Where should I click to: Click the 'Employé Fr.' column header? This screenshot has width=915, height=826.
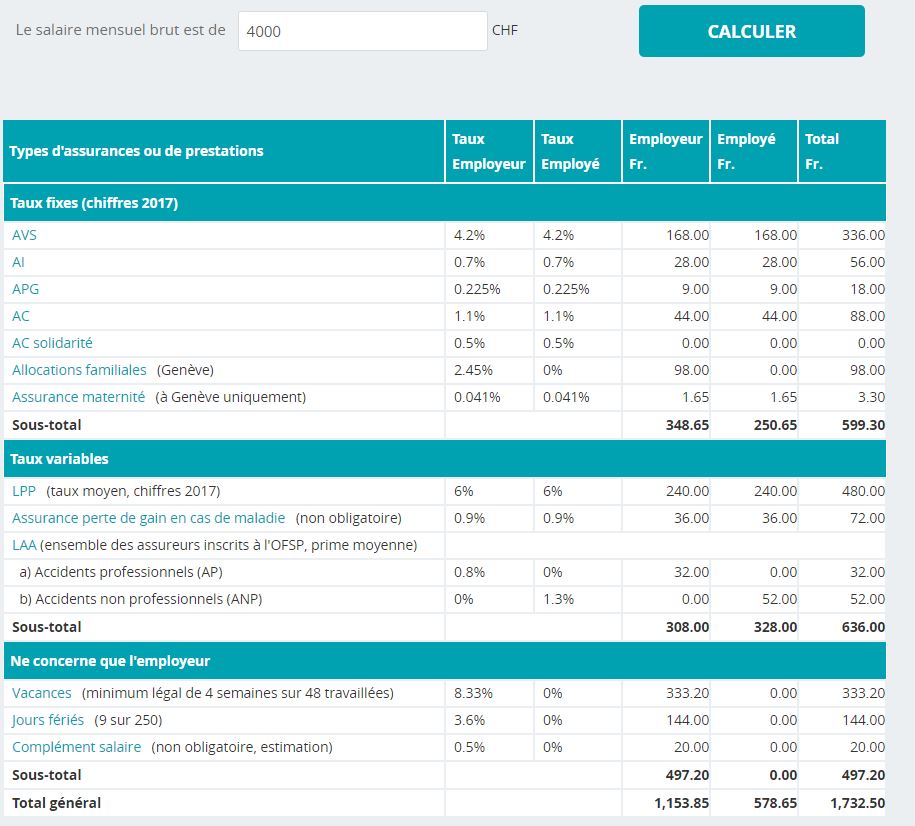pyautogui.click(x=754, y=151)
